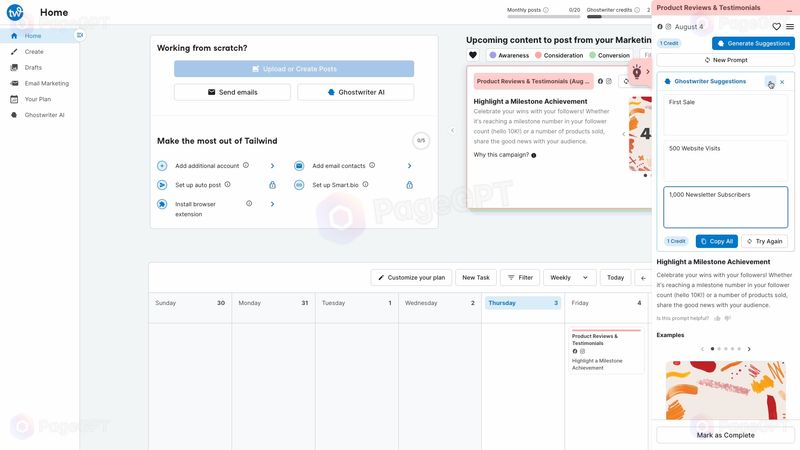Click the Today button

click(x=615, y=278)
